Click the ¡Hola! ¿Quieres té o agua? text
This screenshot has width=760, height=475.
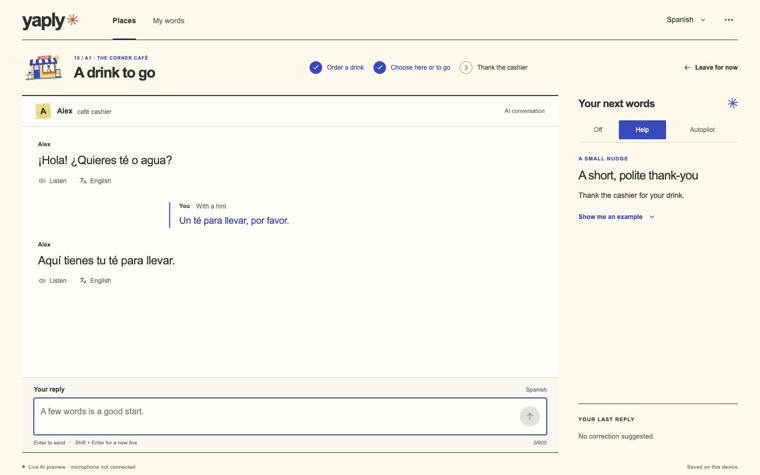tap(105, 160)
